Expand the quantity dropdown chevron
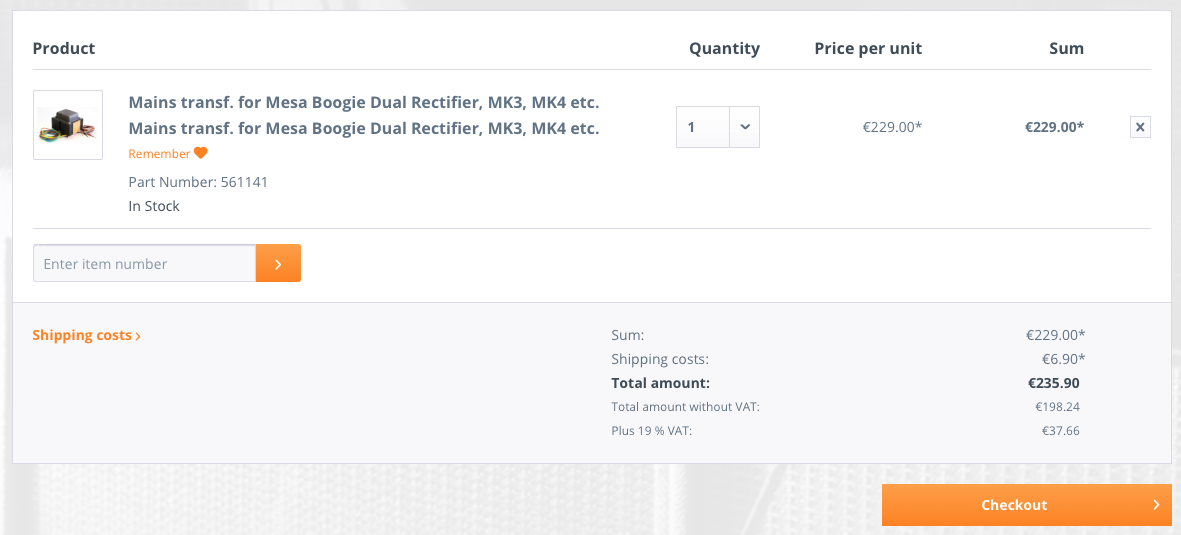The width and height of the screenshot is (1181, 535). [745, 127]
